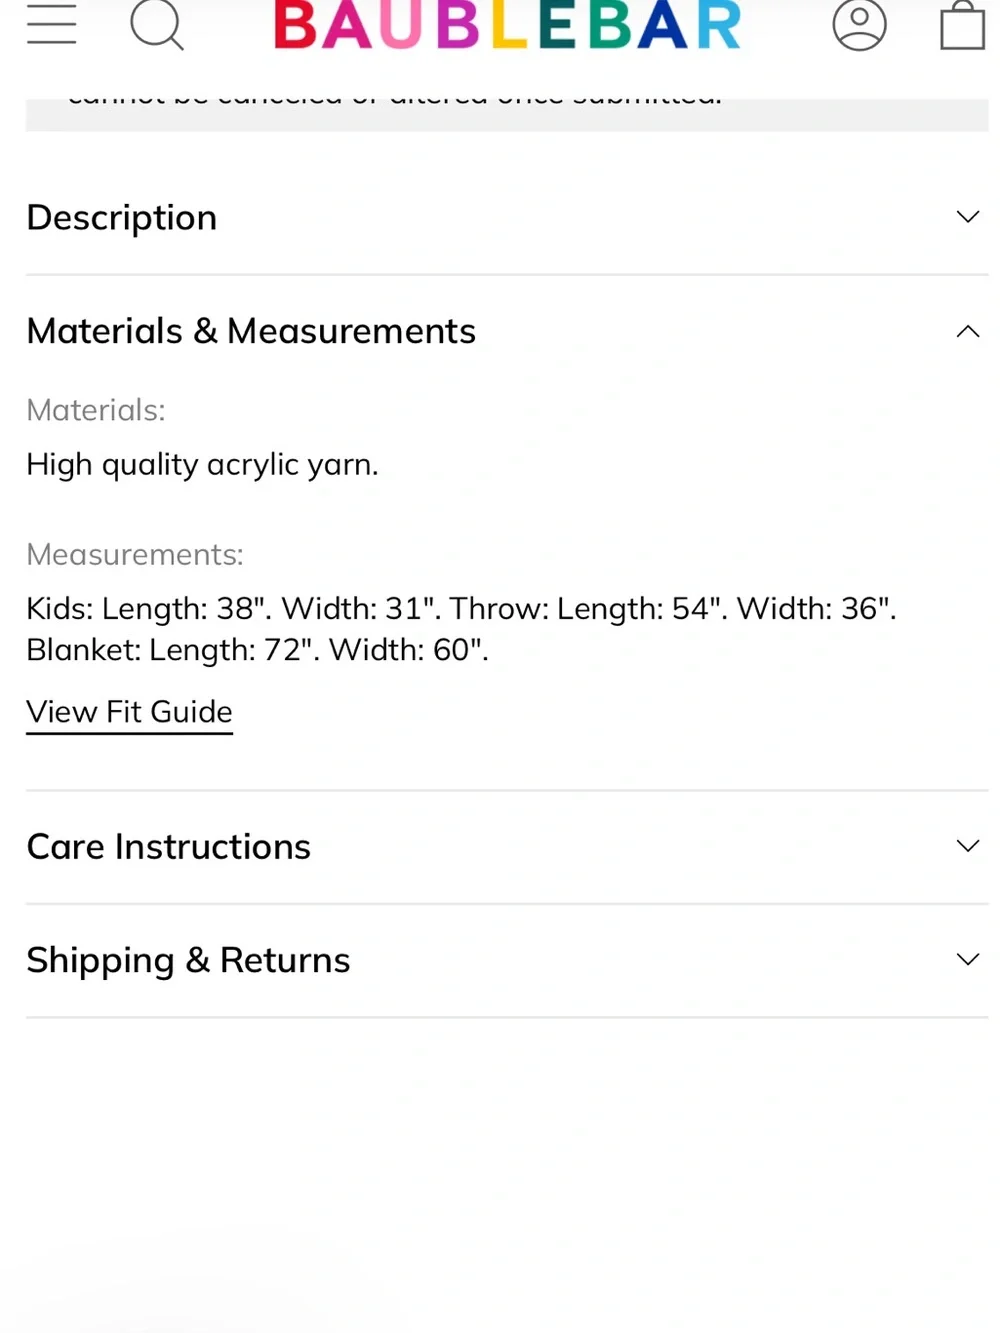Expand Description with its chevron arrow
This screenshot has height=1333, width=1000.
coord(967,217)
